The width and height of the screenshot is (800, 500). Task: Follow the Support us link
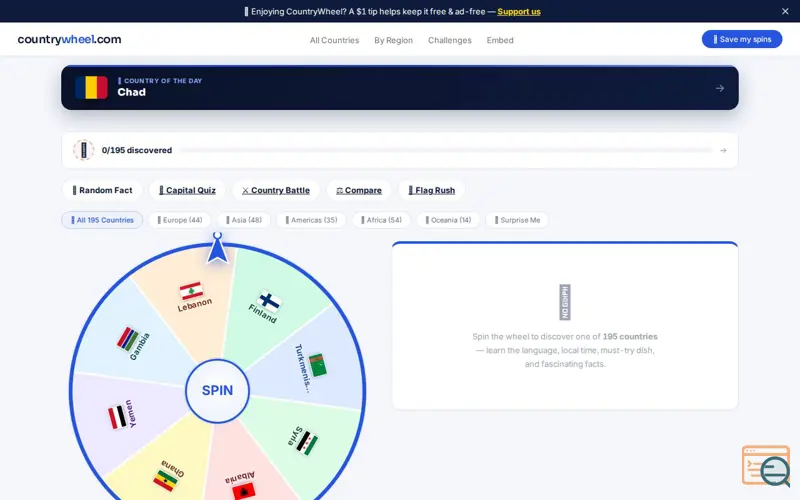pos(518,11)
